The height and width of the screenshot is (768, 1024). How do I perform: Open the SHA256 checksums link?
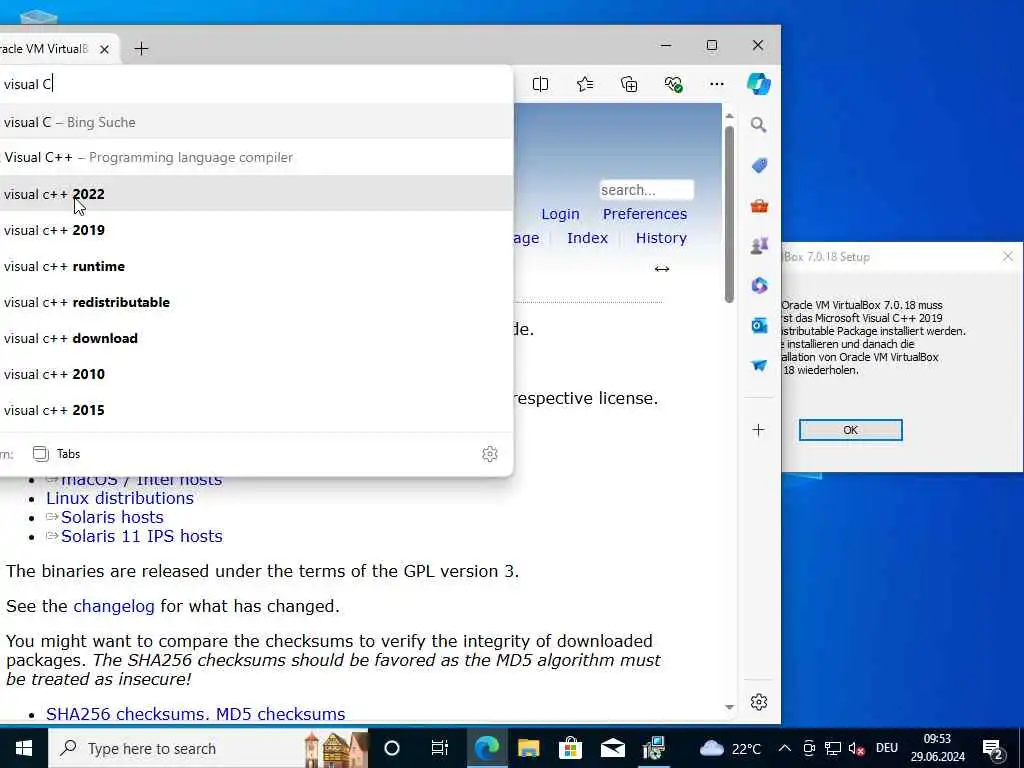tap(127, 714)
